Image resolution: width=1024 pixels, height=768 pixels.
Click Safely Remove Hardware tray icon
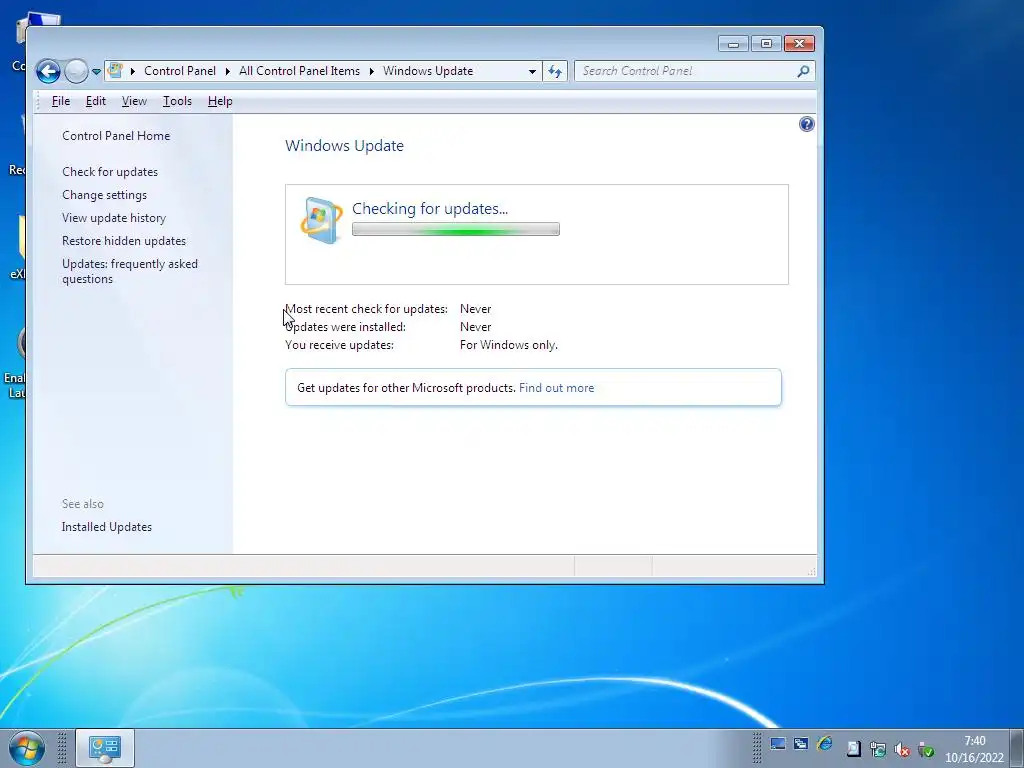[x=926, y=750]
